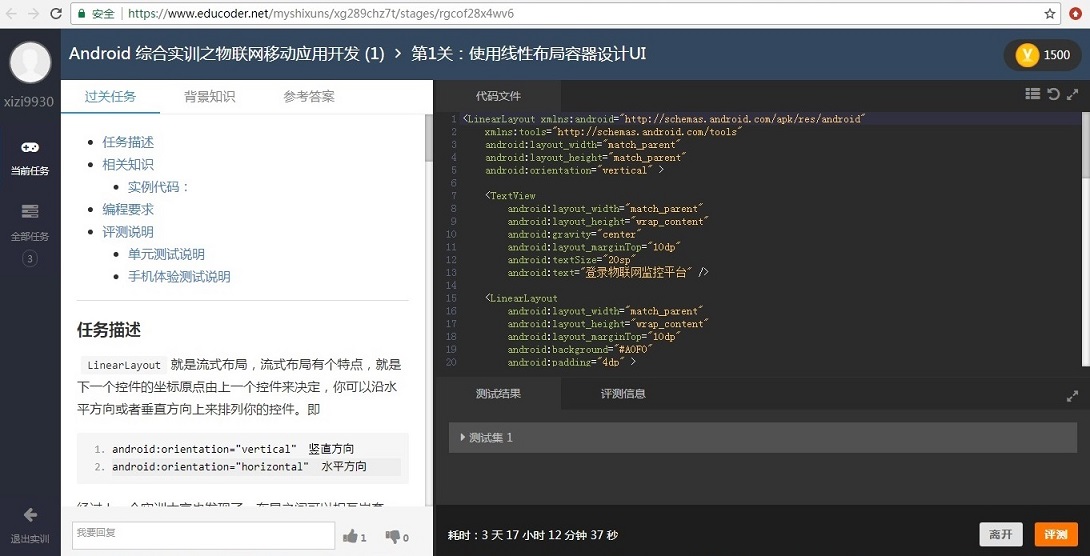Click the thumbs-down dislike icon

[x=393, y=537]
